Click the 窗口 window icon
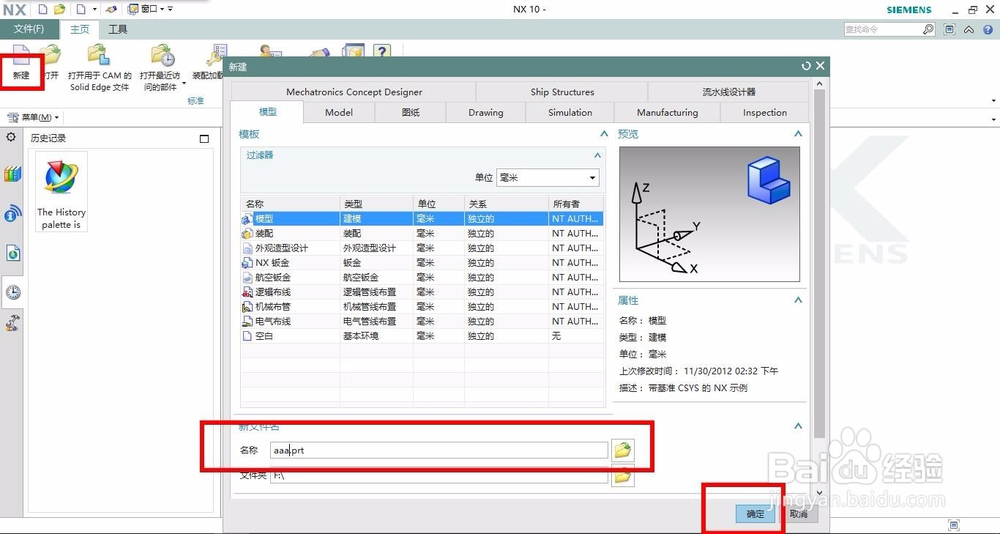This screenshot has width=1000, height=534. pos(133,9)
